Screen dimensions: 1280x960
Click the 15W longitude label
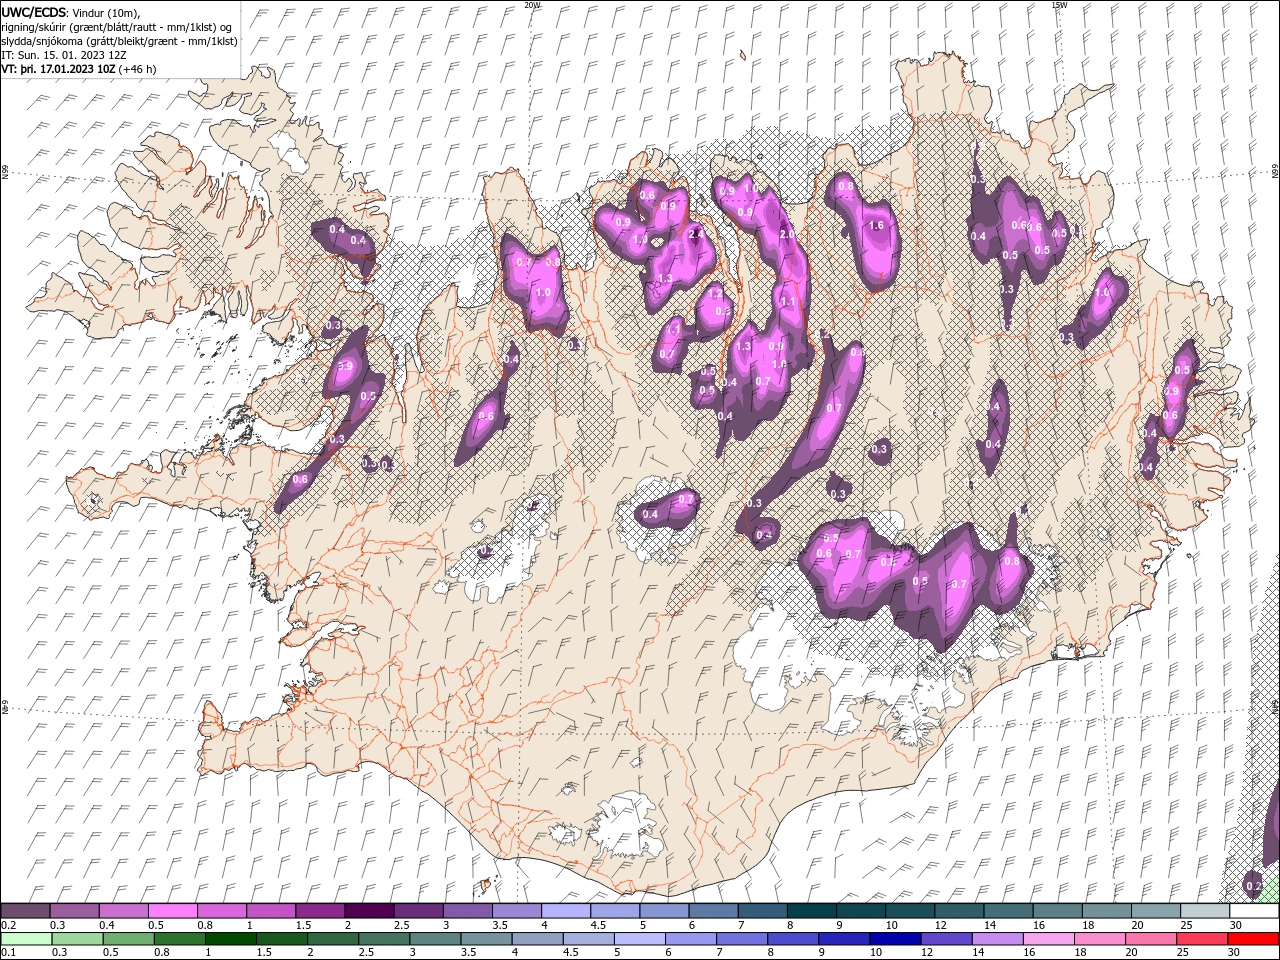point(1058,5)
